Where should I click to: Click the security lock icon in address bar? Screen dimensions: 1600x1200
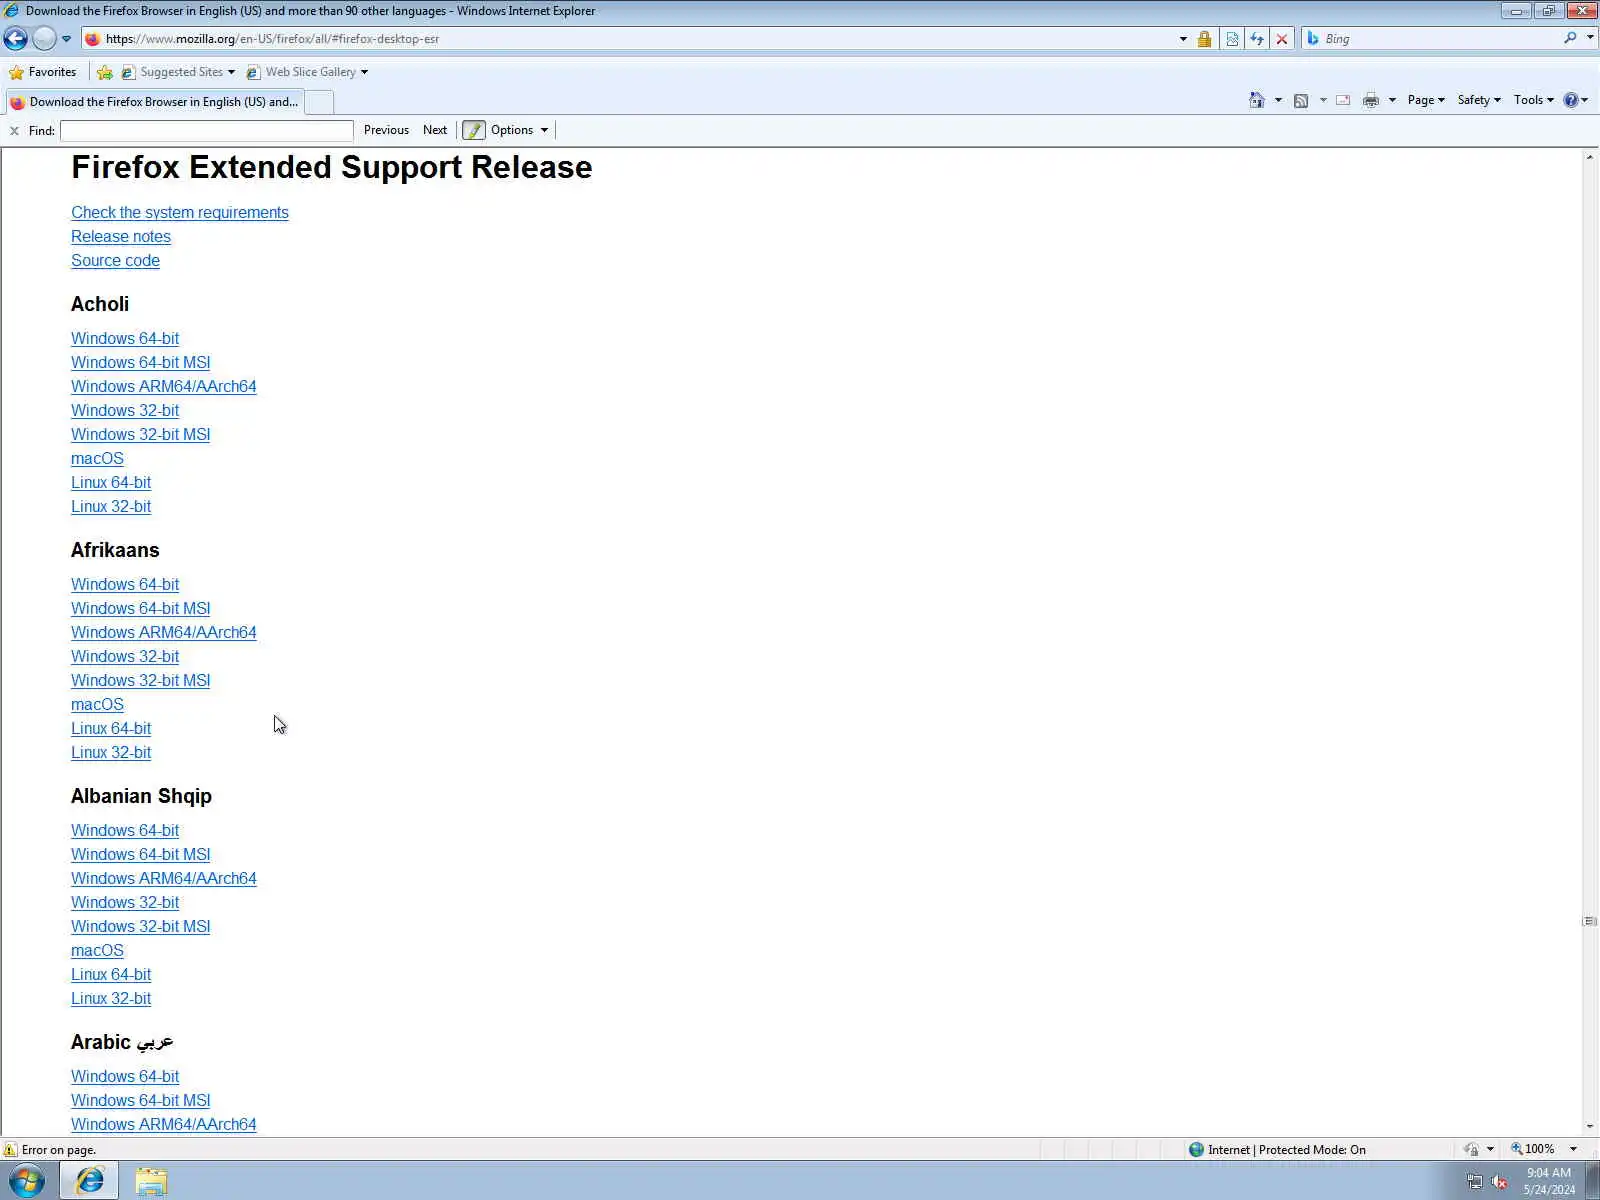(x=1204, y=39)
